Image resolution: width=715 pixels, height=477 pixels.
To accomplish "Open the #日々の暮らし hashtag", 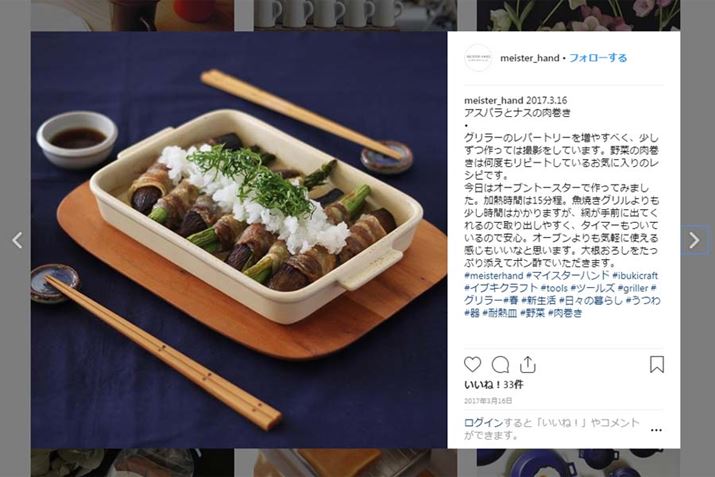I will [x=591, y=301].
